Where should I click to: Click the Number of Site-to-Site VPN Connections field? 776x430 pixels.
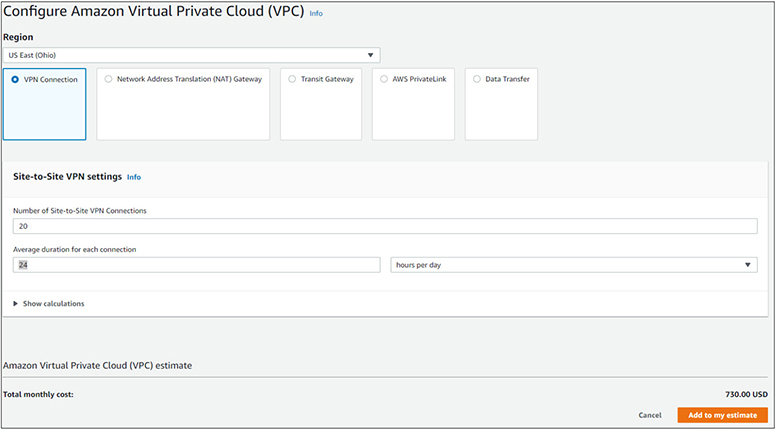384,227
